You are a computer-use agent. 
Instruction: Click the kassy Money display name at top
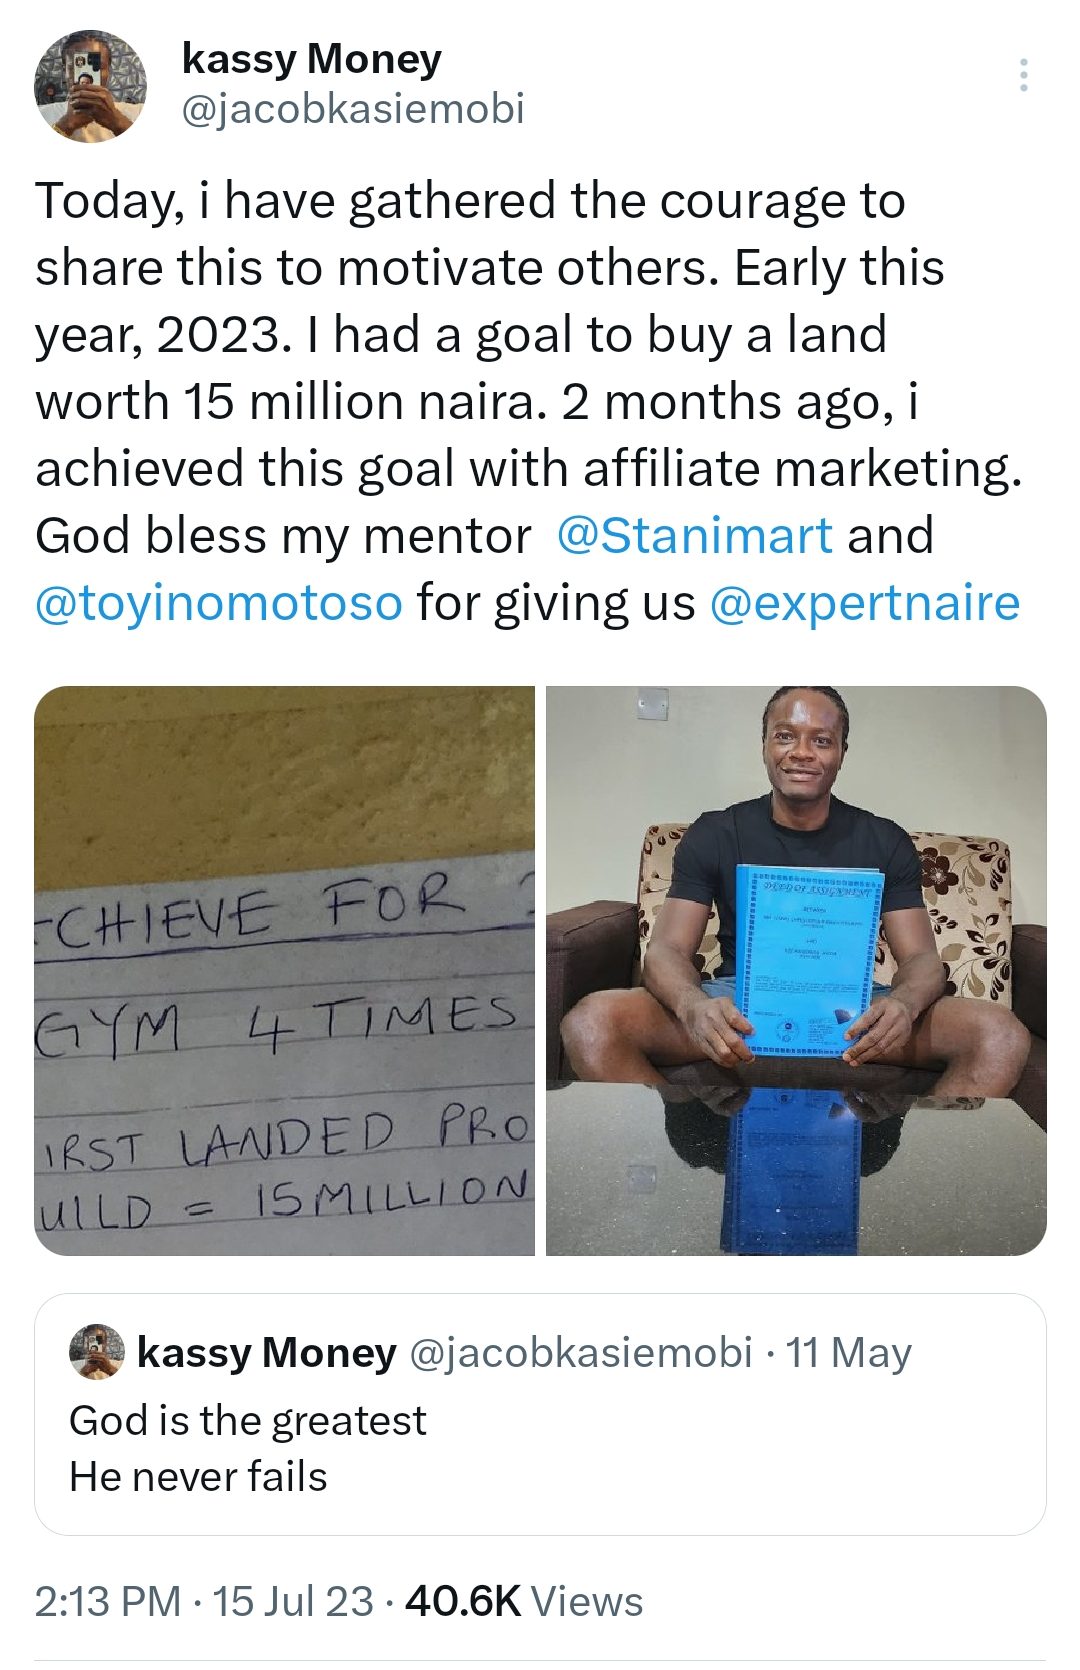pos(311,60)
